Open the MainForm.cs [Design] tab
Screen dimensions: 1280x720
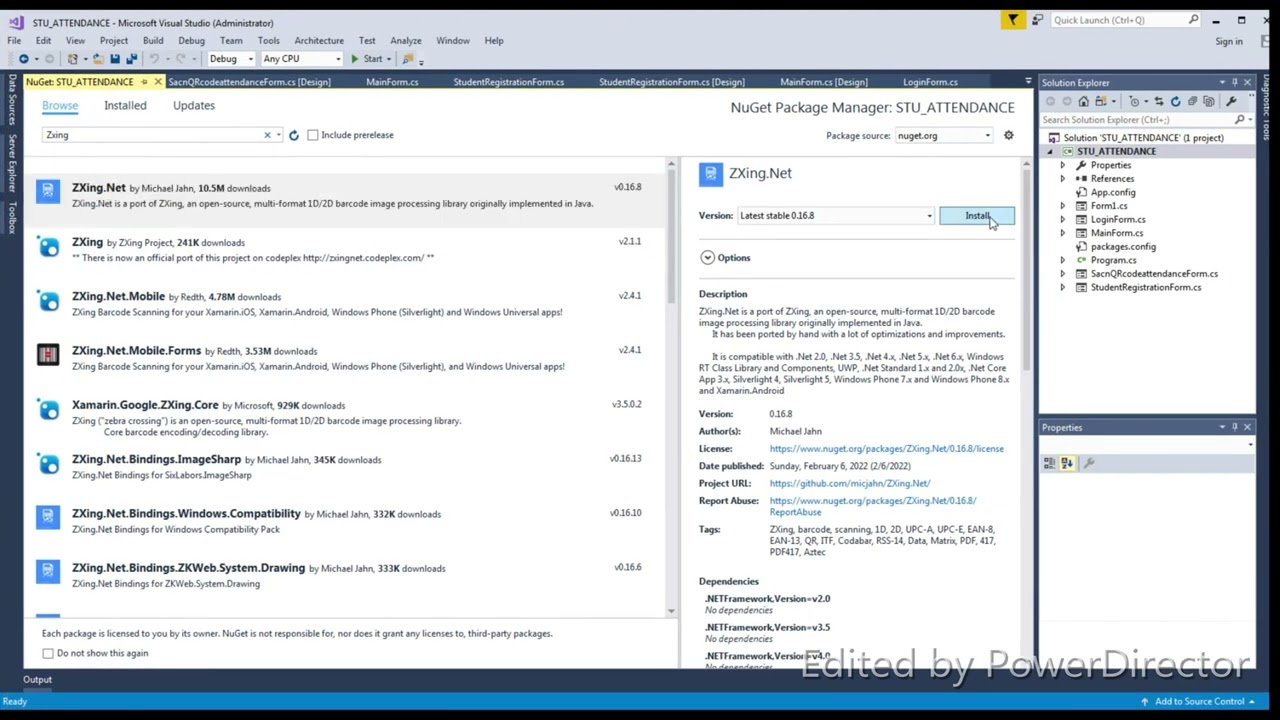(824, 82)
